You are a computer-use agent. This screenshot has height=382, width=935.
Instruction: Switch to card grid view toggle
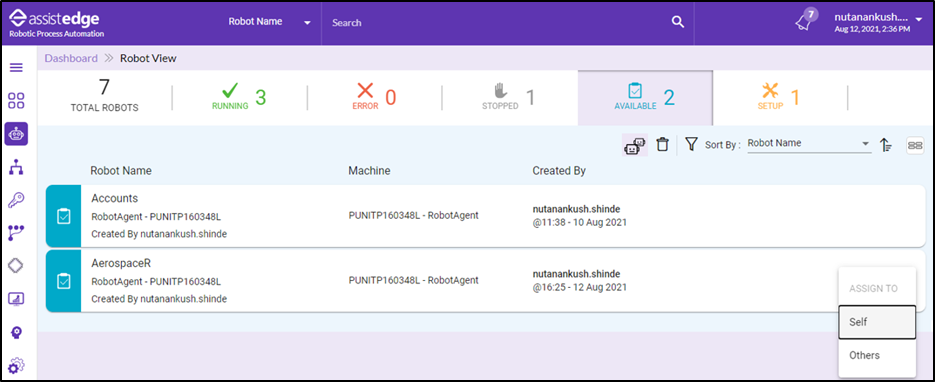tap(915, 145)
